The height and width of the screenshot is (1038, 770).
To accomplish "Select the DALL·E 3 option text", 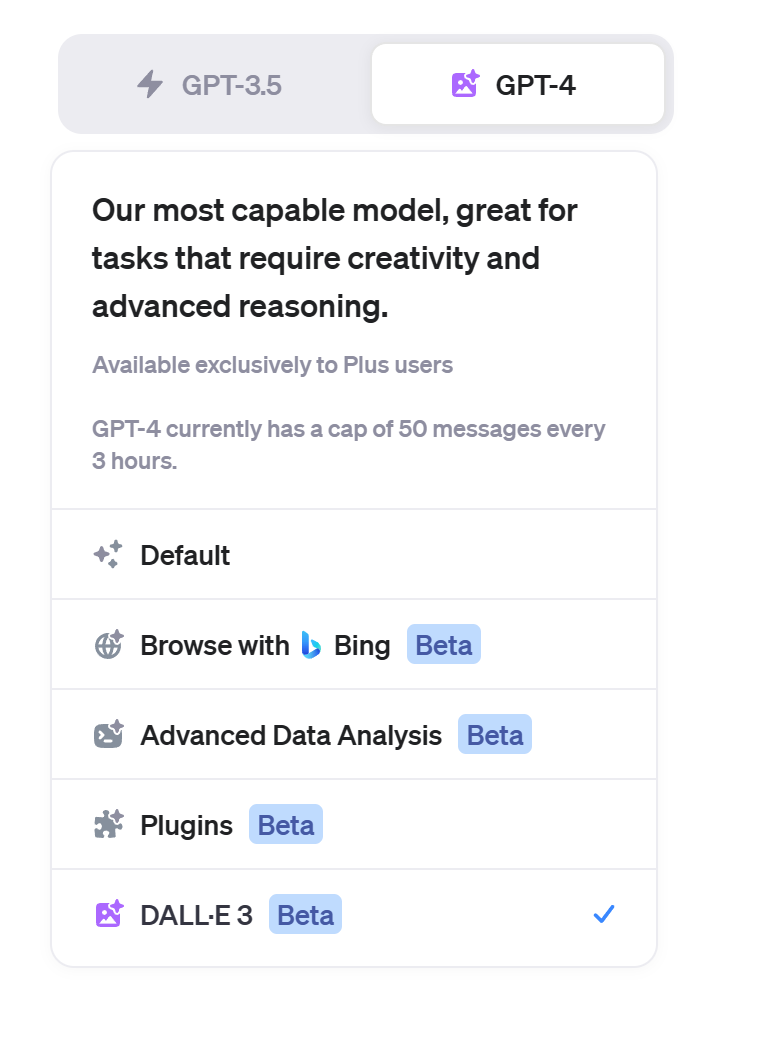I will tap(197, 914).
